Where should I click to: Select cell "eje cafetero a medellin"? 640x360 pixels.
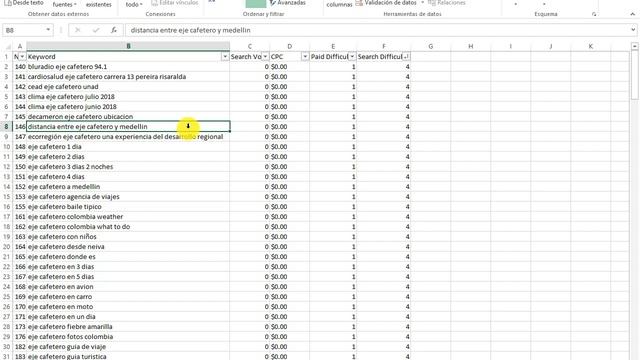point(128,187)
